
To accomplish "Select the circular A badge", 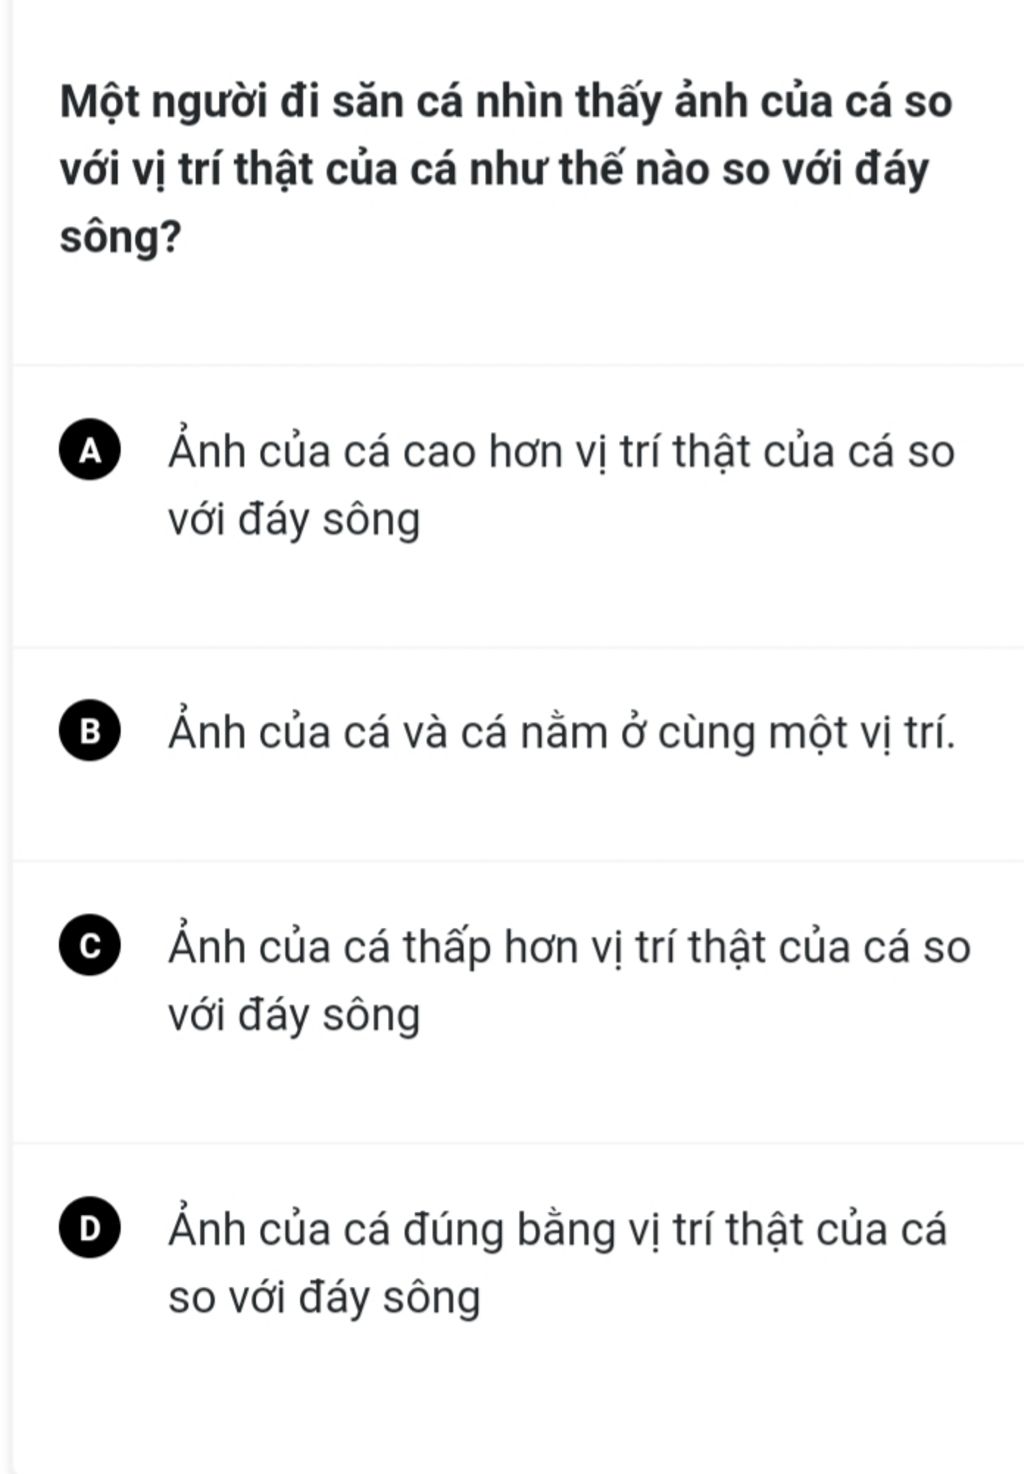I will [90, 452].
